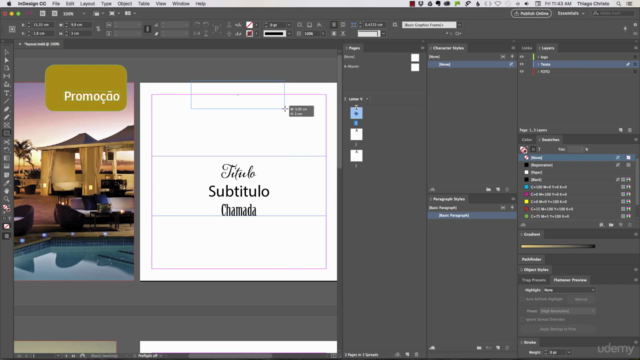The height and width of the screenshot is (360, 640).
Task: Toggle the fill/stroke selector in the Swatches panel
Action: [x=524, y=150]
